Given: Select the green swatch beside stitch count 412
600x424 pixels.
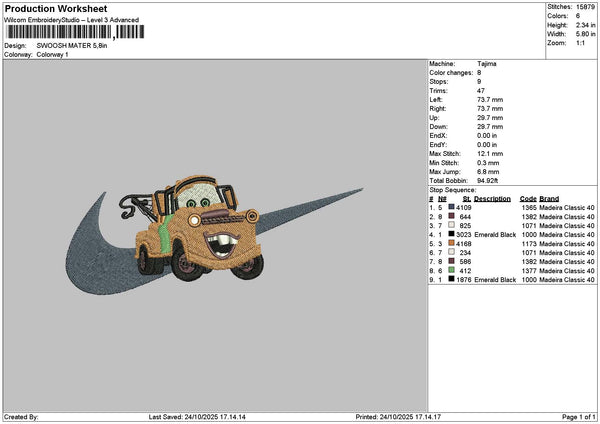Looking at the screenshot, I should 452,270.
